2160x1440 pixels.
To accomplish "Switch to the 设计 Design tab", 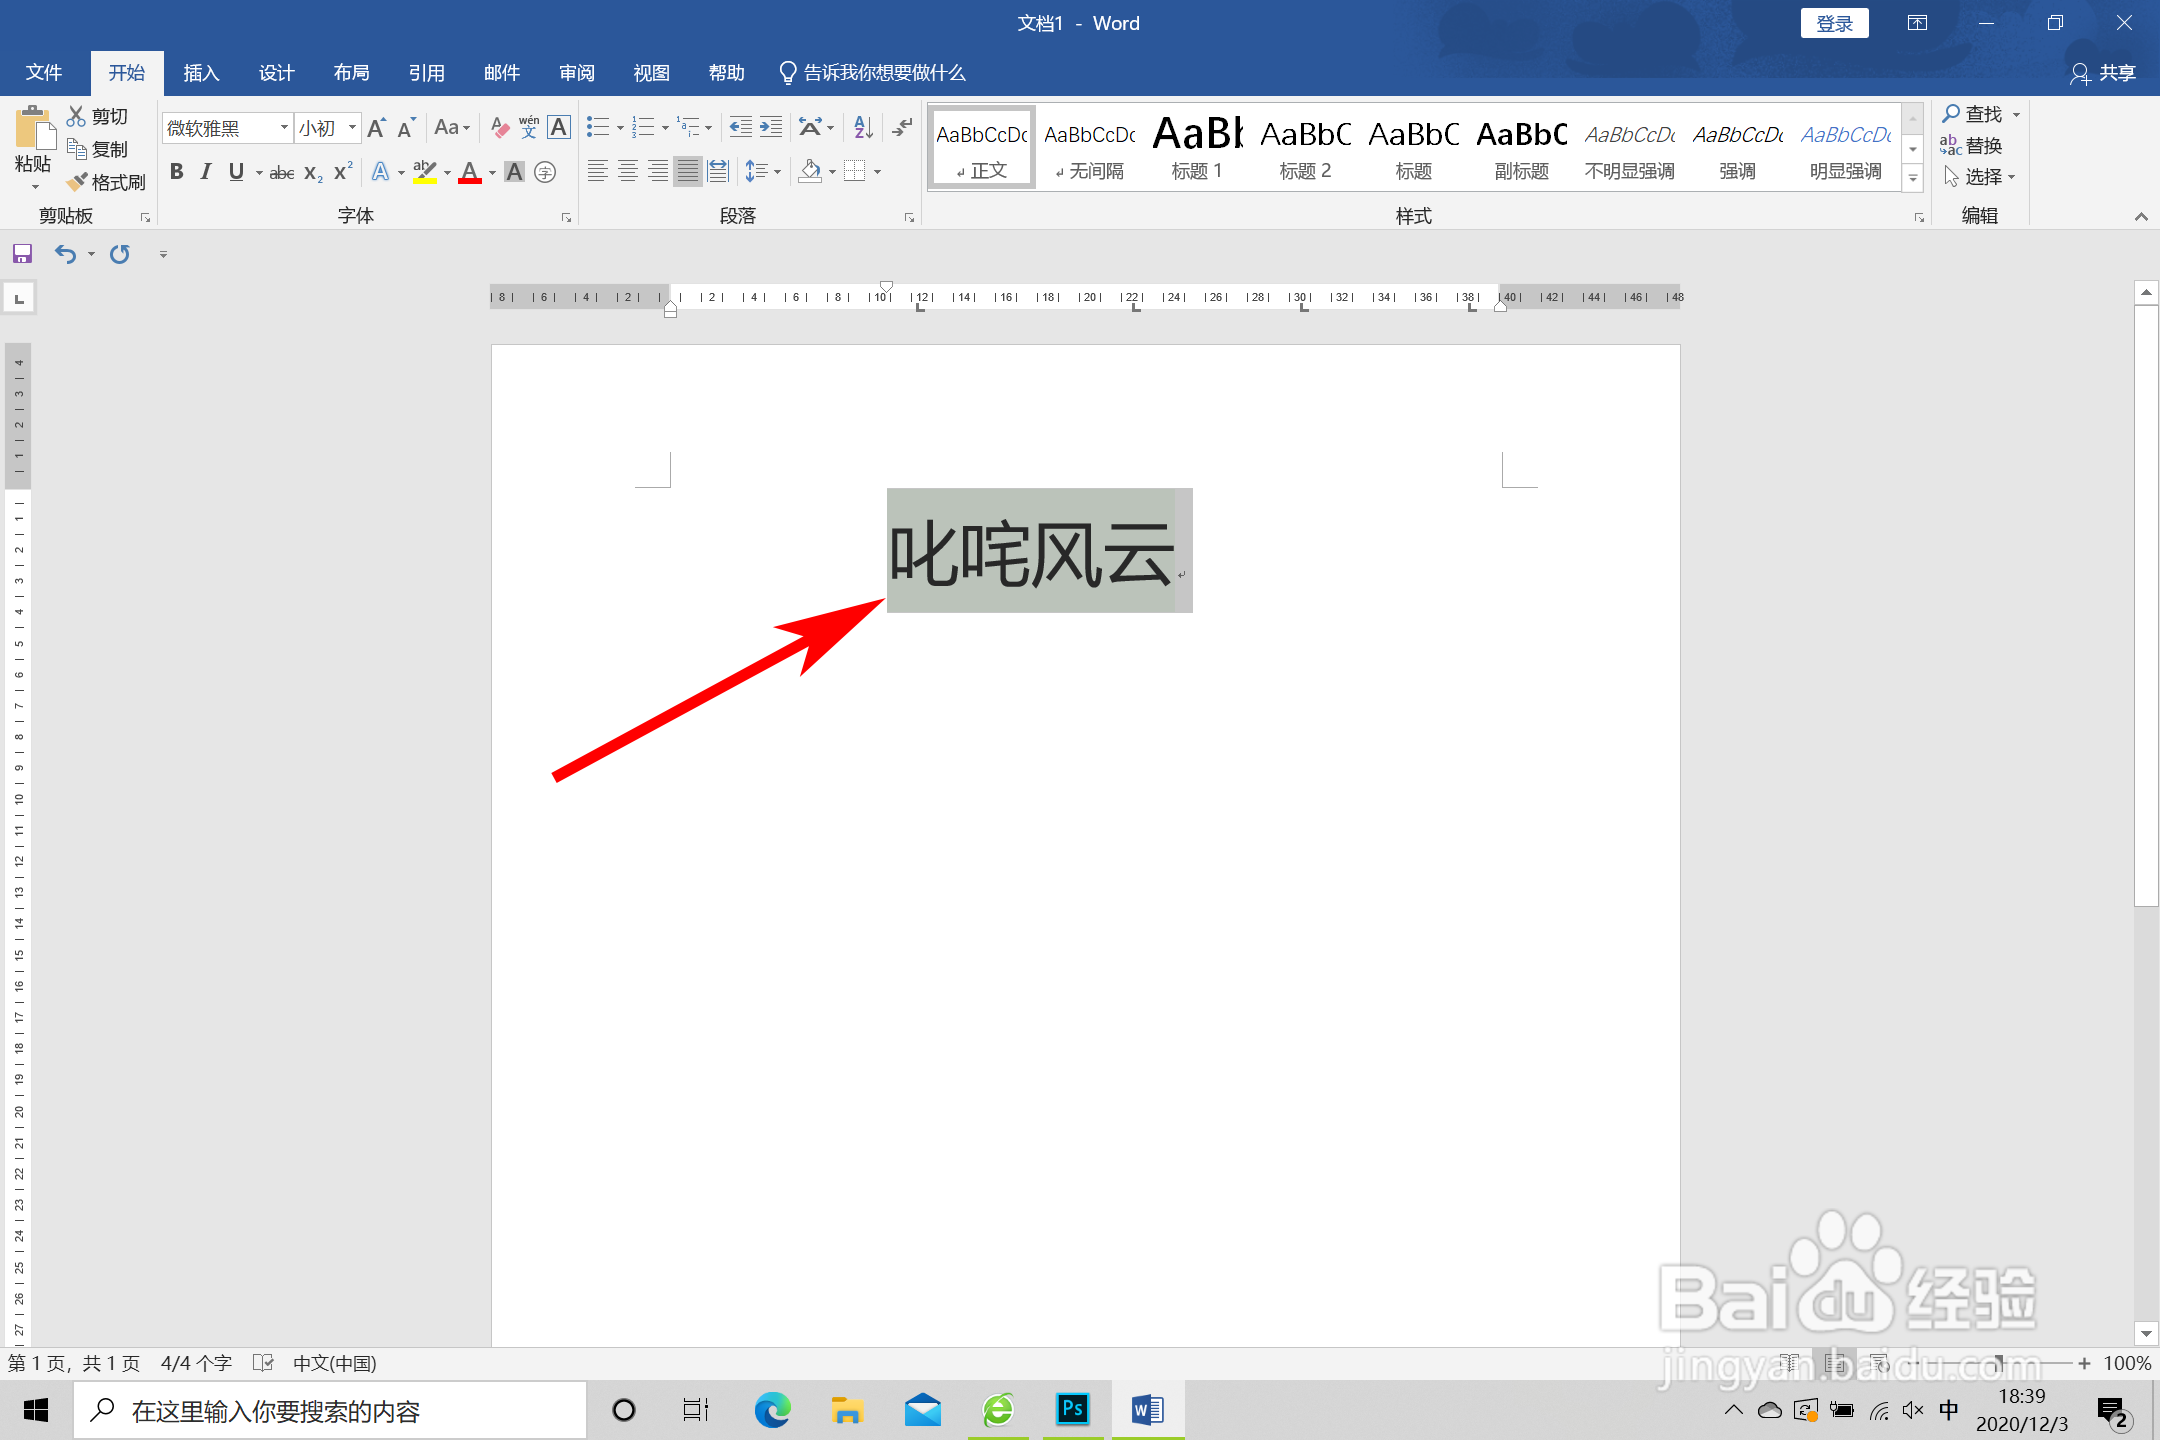I will point(276,73).
